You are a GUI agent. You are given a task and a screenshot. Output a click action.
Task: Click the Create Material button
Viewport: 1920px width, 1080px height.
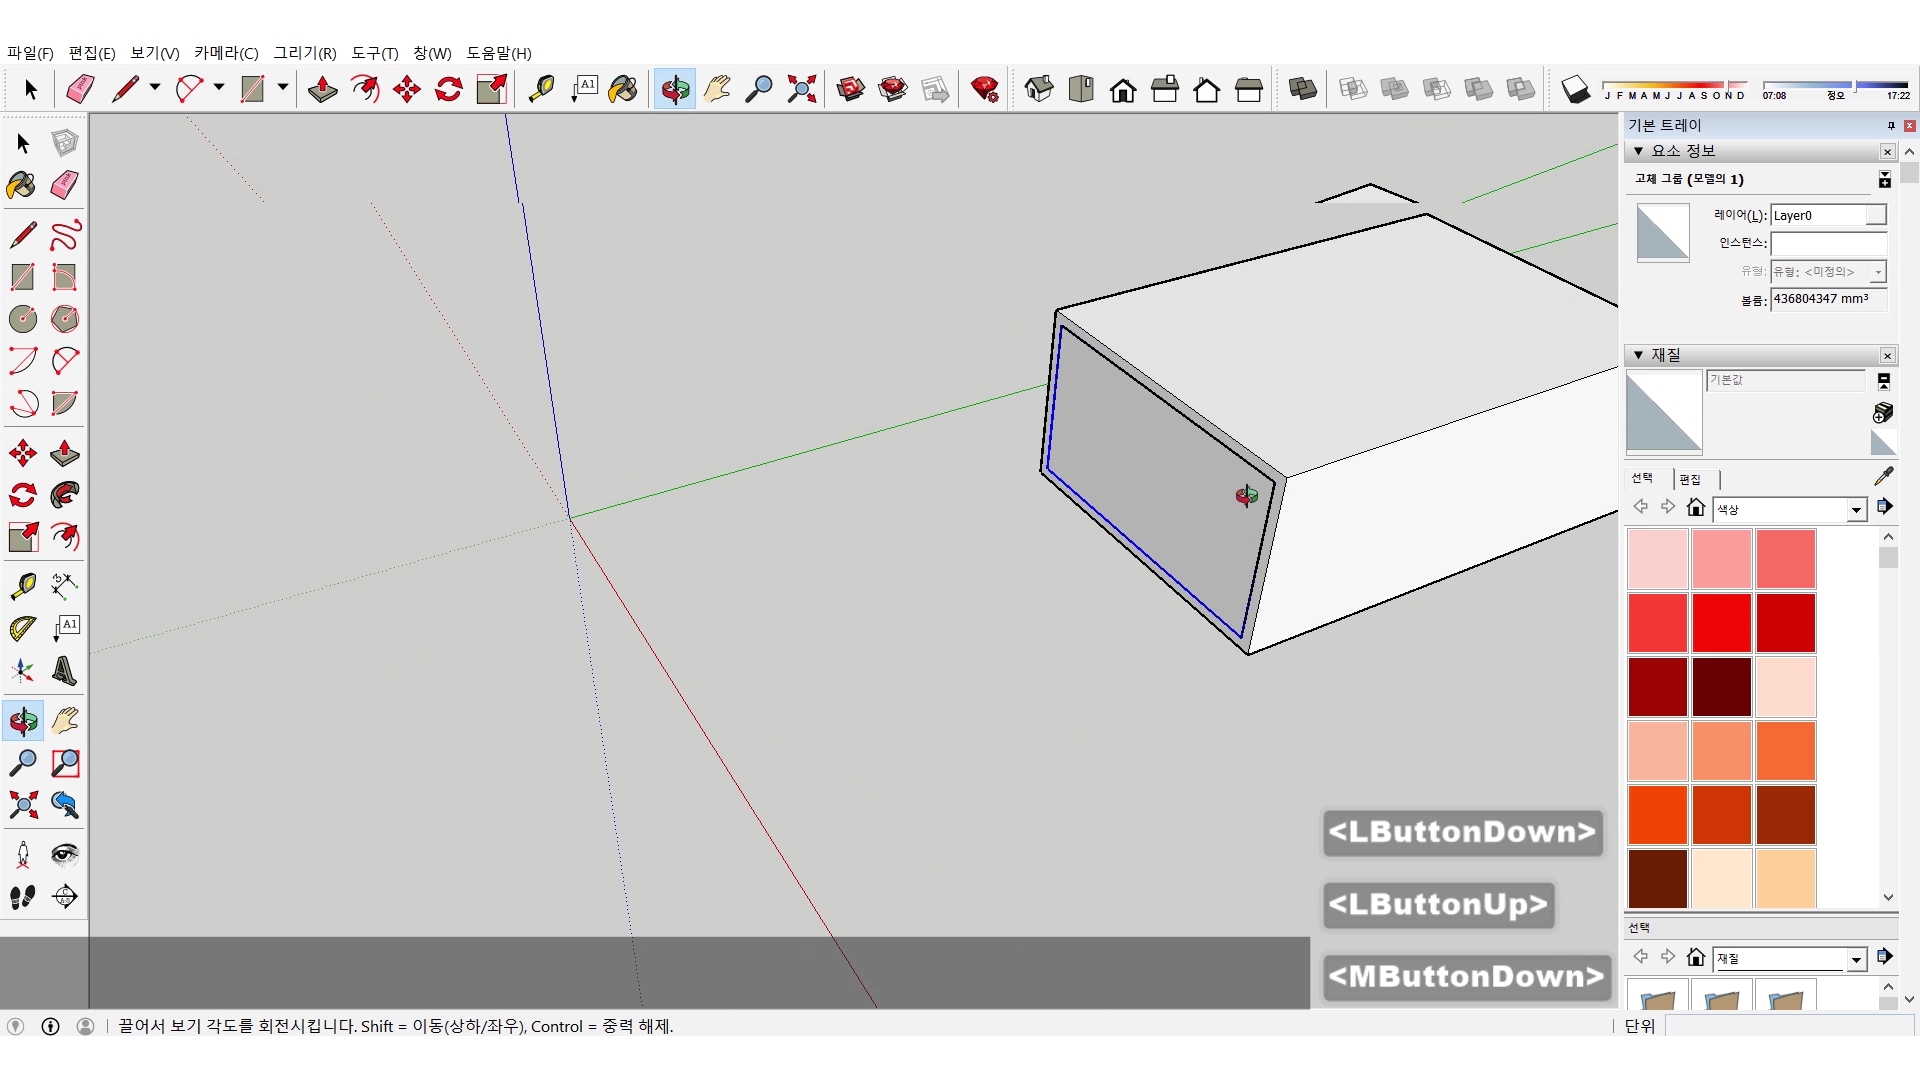(x=1883, y=412)
